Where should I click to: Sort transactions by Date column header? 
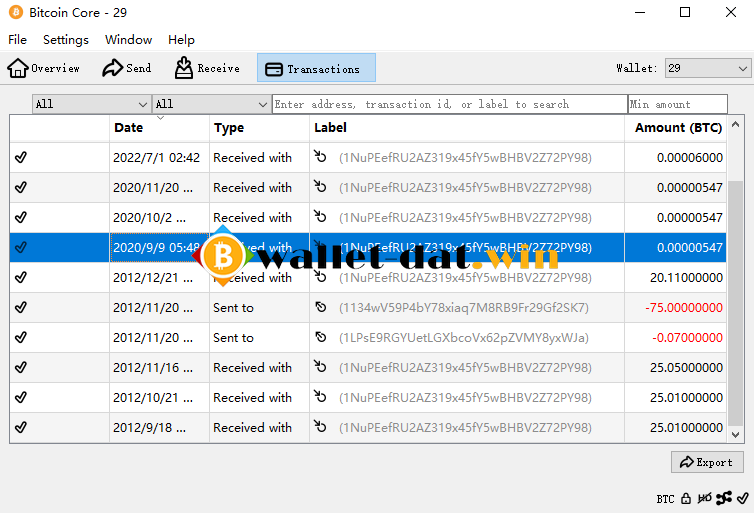159,127
